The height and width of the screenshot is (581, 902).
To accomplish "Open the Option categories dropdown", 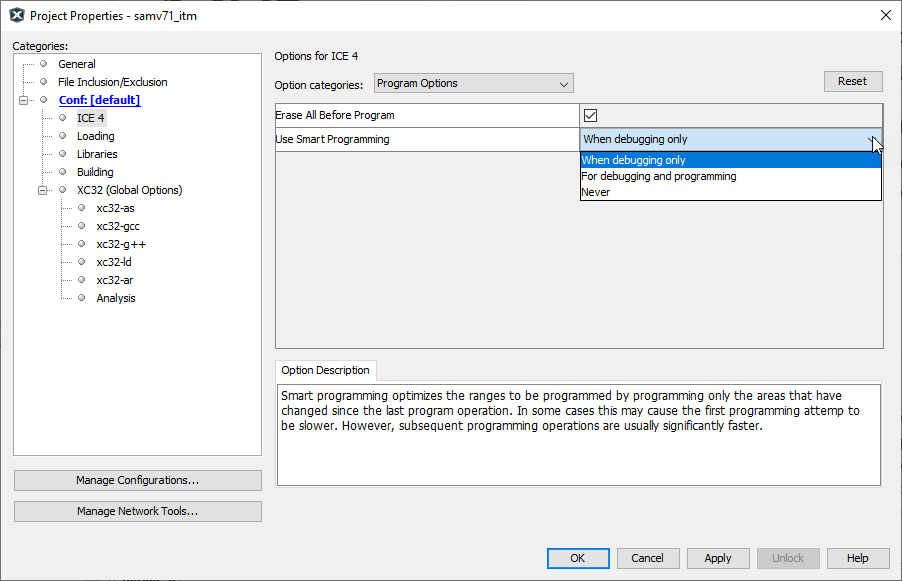I will coord(473,84).
